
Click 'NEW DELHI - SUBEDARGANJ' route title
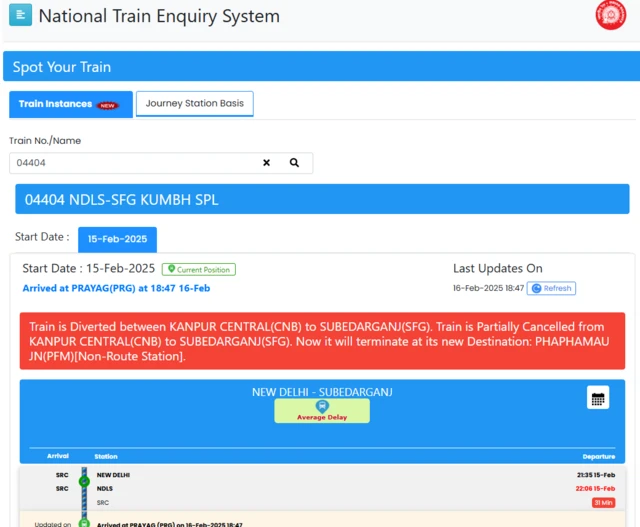[x=322, y=392]
